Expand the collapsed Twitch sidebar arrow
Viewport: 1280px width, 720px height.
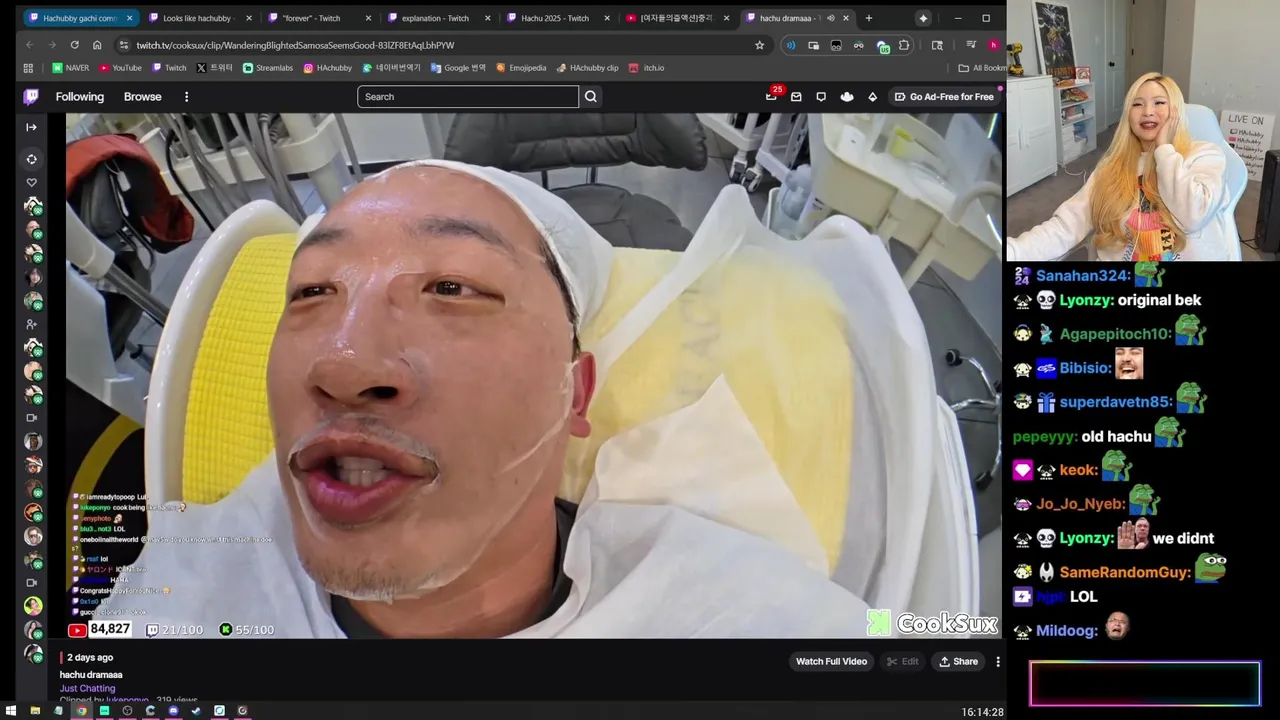point(31,127)
